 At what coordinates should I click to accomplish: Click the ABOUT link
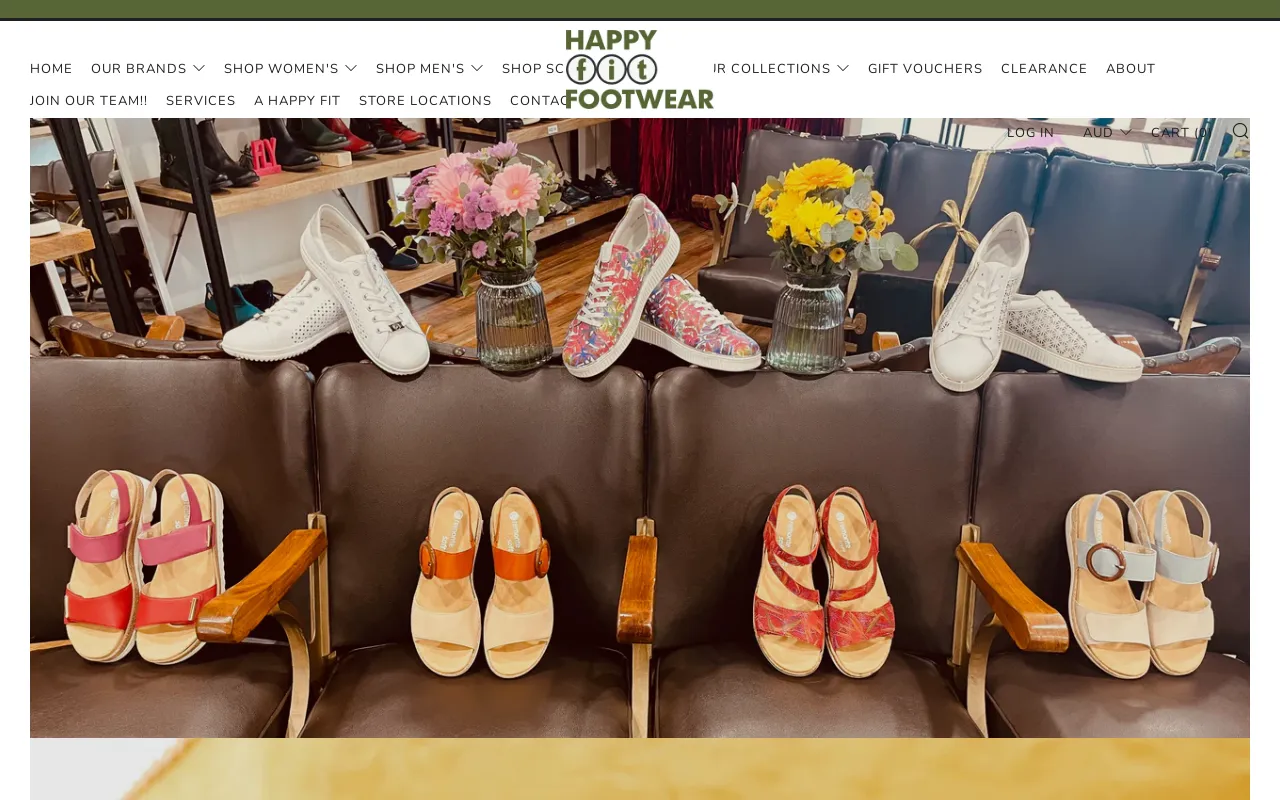1130,68
